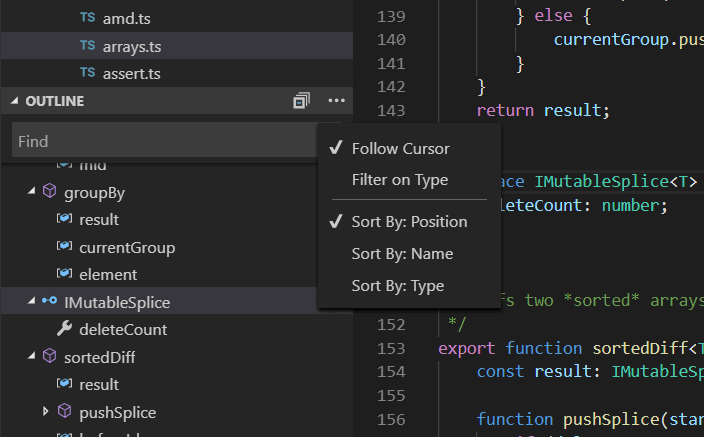Collapse the OUTLINE section header arrow
This screenshot has height=437, width=704.
pyautogui.click(x=14, y=102)
